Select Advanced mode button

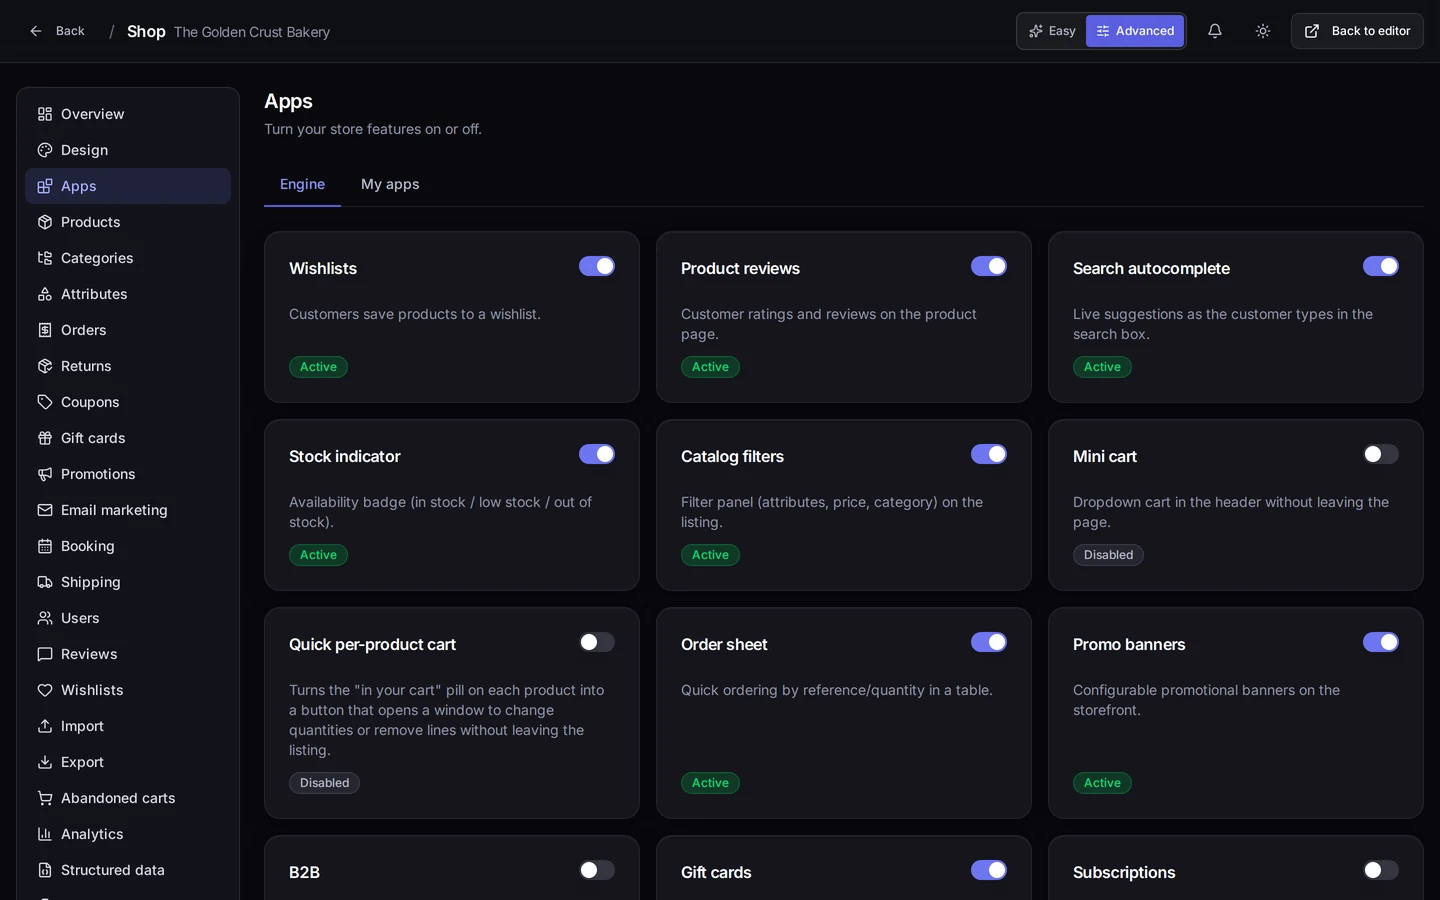pos(1135,31)
